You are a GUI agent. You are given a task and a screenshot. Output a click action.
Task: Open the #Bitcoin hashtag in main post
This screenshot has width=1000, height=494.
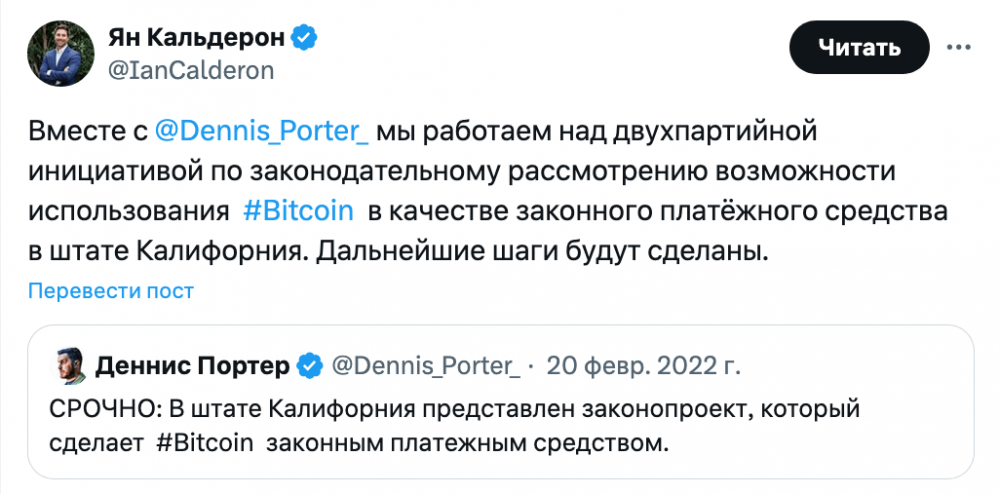[x=298, y=212]
